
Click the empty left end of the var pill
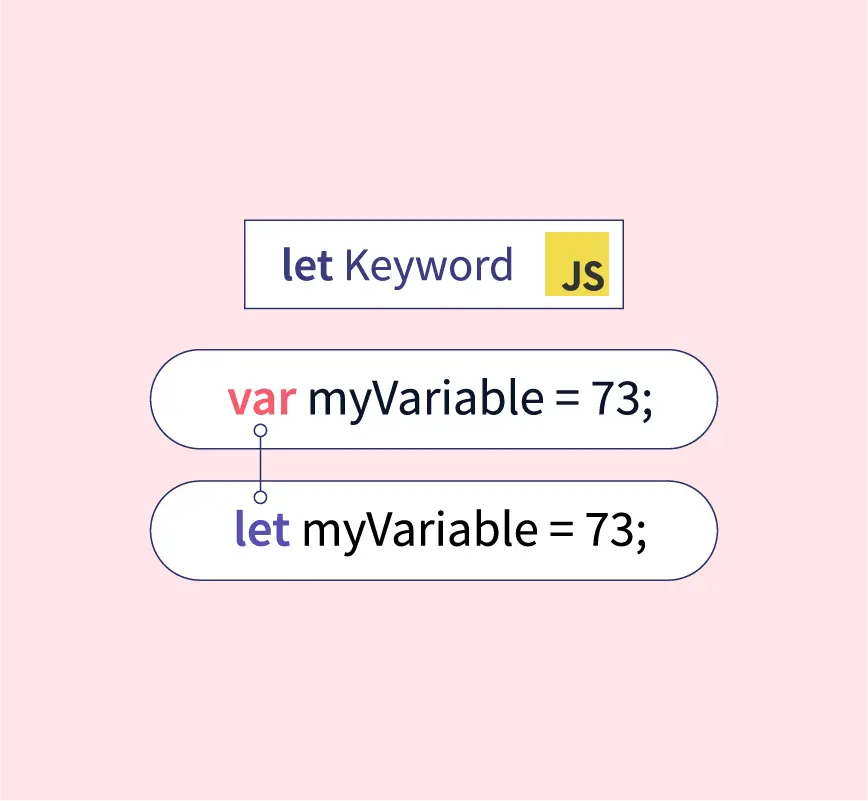pyautogui.click(x=185, y=399)
